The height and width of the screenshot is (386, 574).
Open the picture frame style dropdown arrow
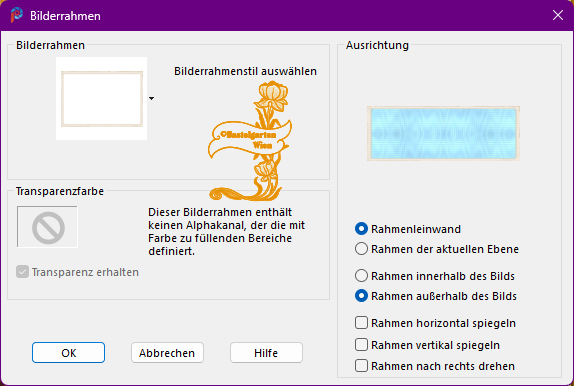pos(151,98)
